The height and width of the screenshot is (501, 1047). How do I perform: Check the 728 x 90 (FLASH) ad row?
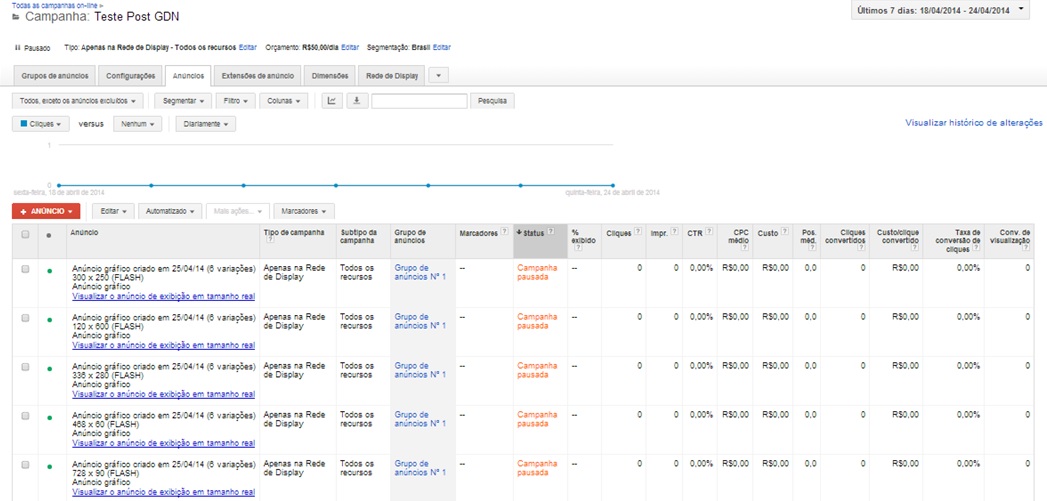[x=25, y=464]
